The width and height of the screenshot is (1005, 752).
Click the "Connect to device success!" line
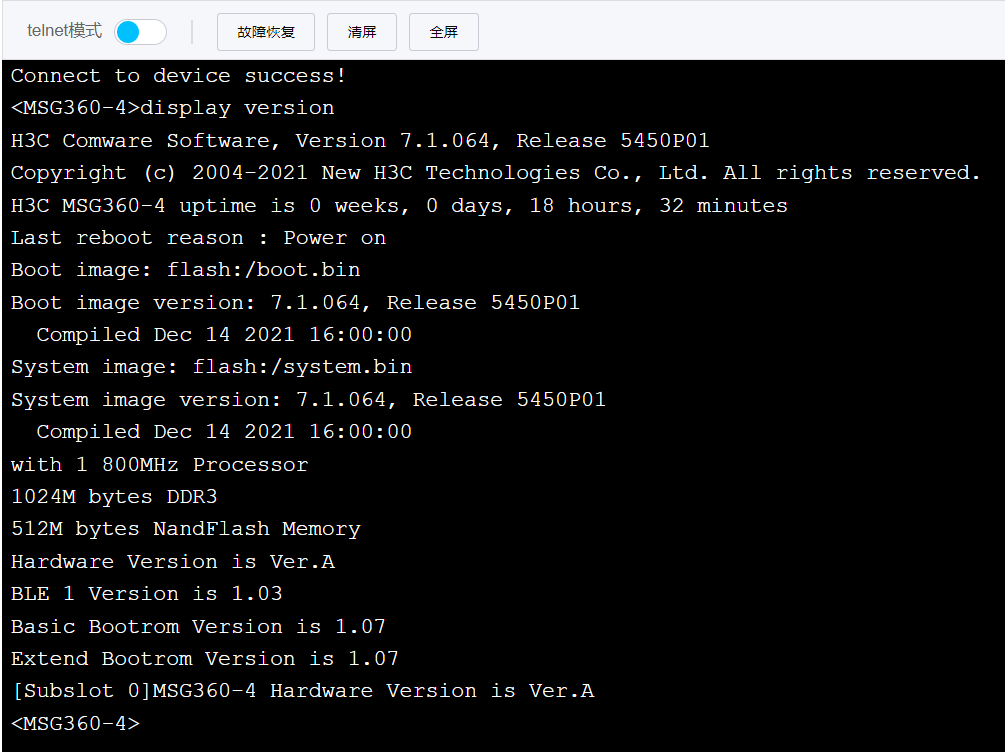click(179, 76)
